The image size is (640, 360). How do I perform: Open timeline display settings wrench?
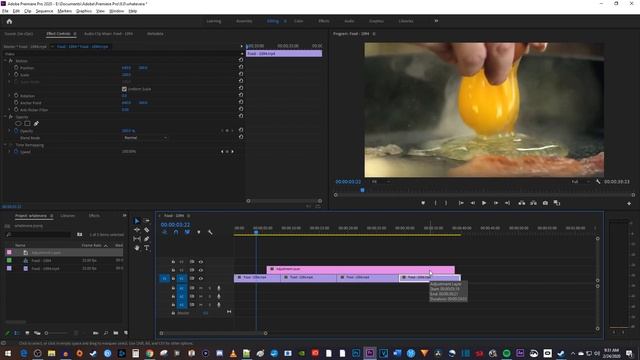pyautogui.click(x=210, y=232)
